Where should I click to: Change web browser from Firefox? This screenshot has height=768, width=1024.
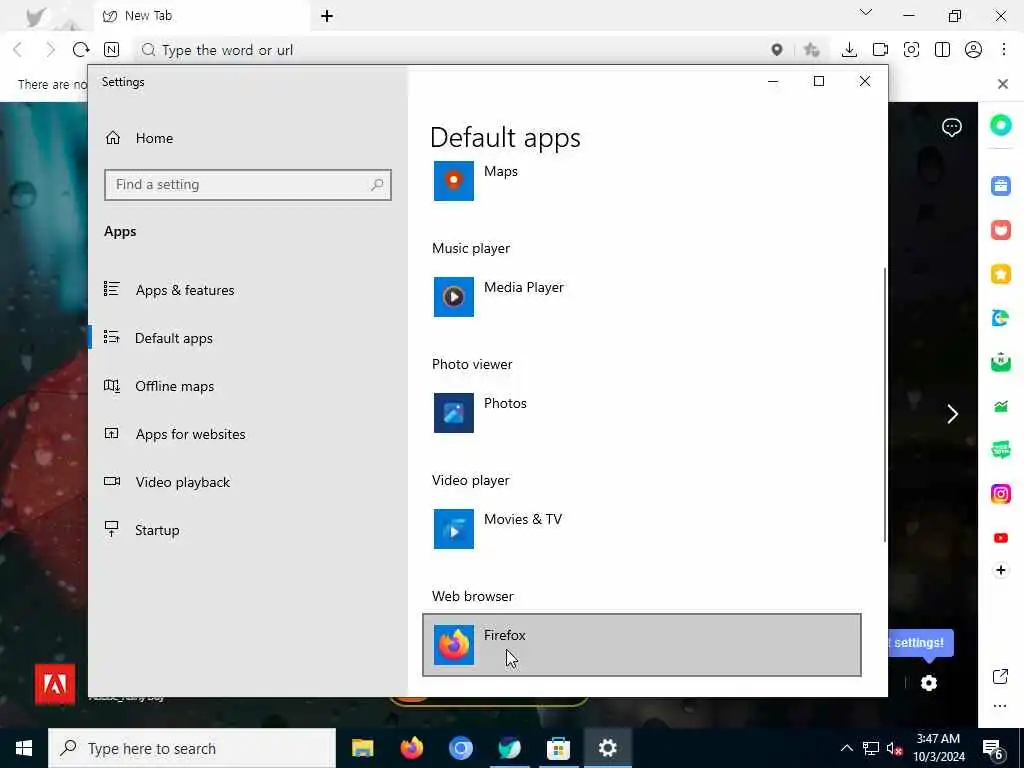pyautogui.click(x=642, y=645)
